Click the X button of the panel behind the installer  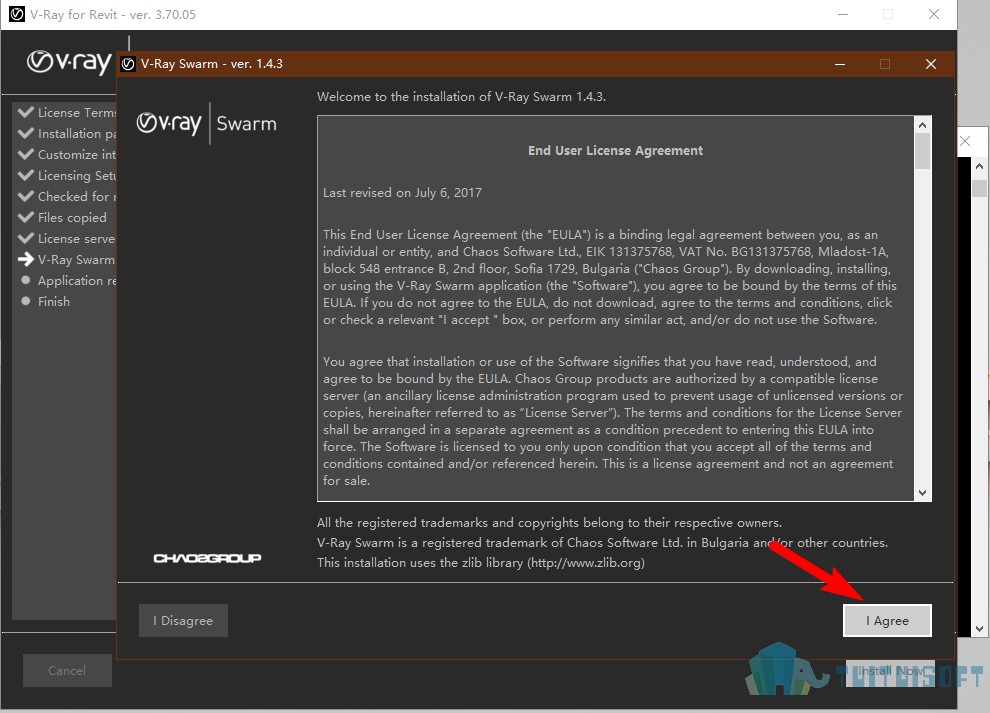[x=965, y=141]
